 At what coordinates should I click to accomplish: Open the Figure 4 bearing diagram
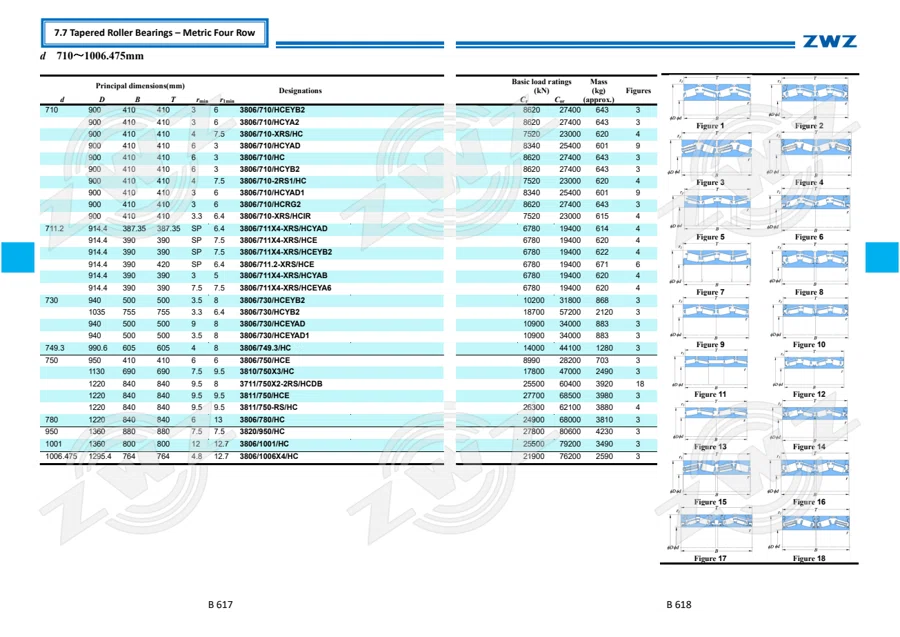point(809,155)
